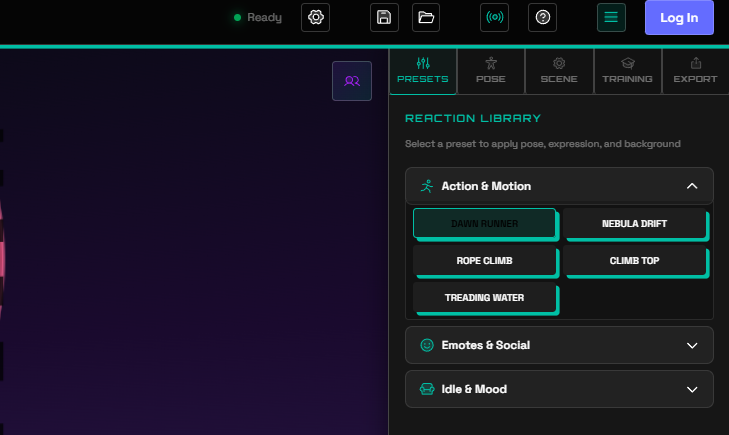Click the Ready status indicator
Viewport: 729px width, 435px height.
click(x=258, y=18)
